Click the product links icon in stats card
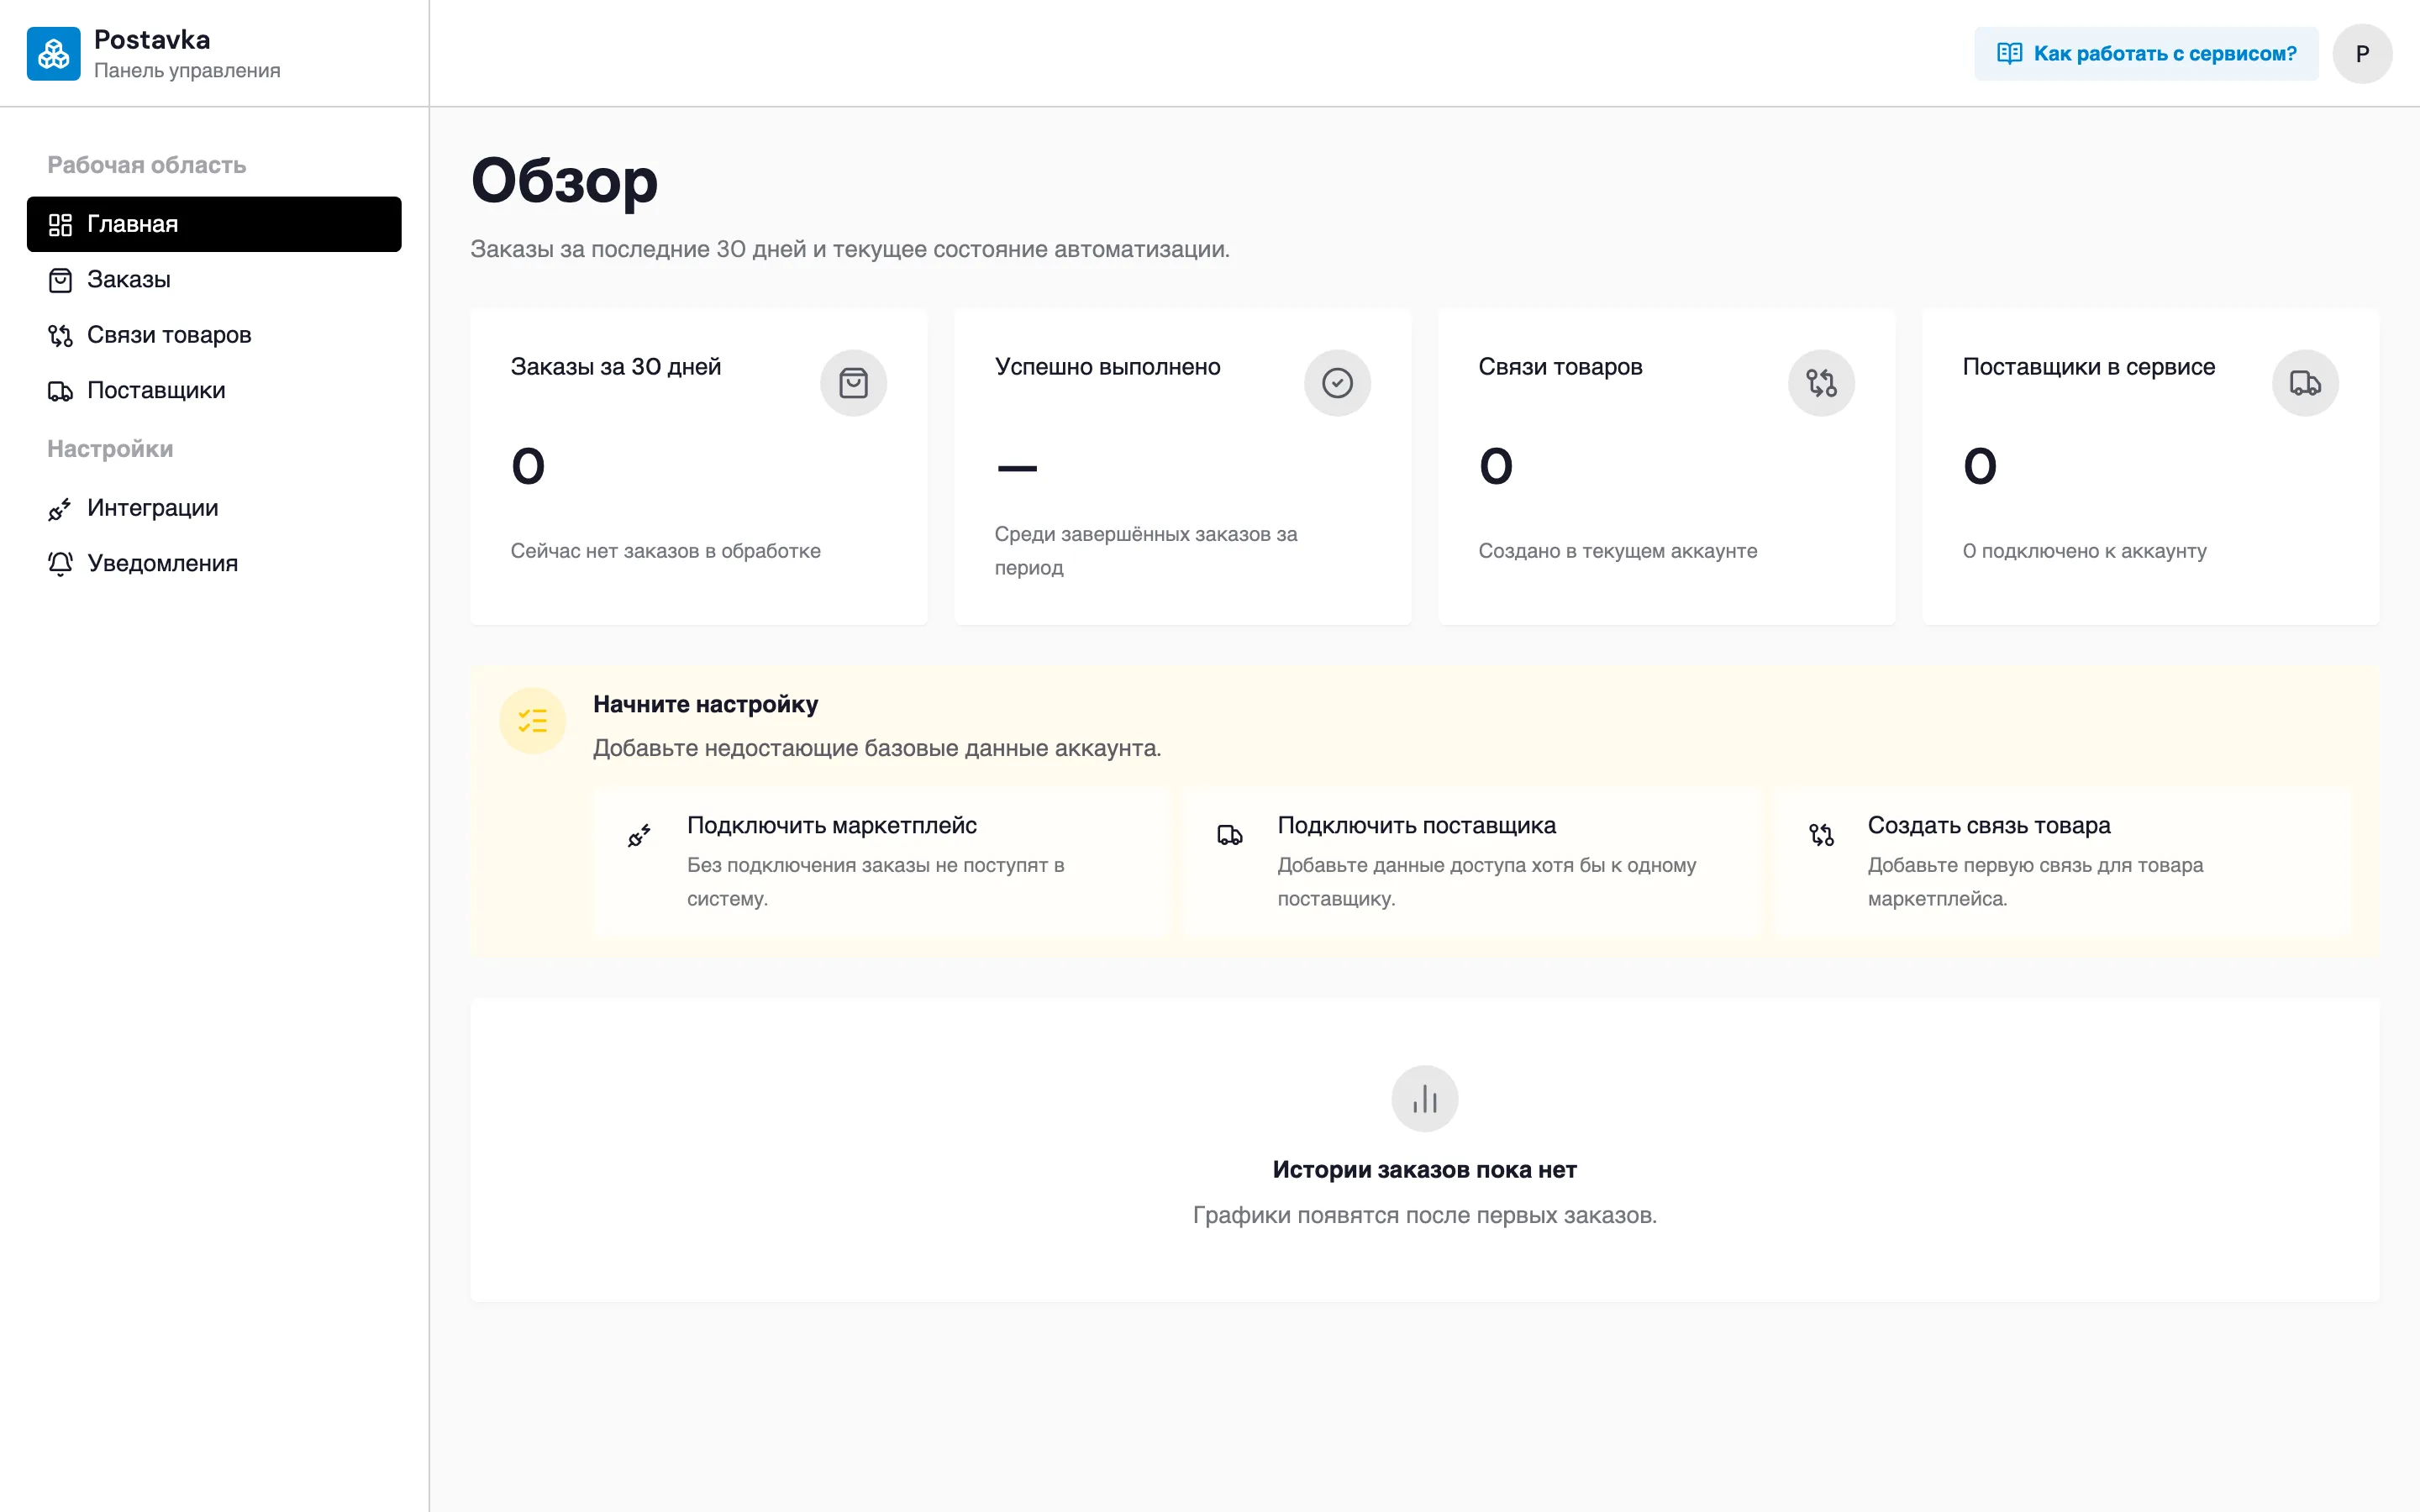 [x=1821, y=383]
